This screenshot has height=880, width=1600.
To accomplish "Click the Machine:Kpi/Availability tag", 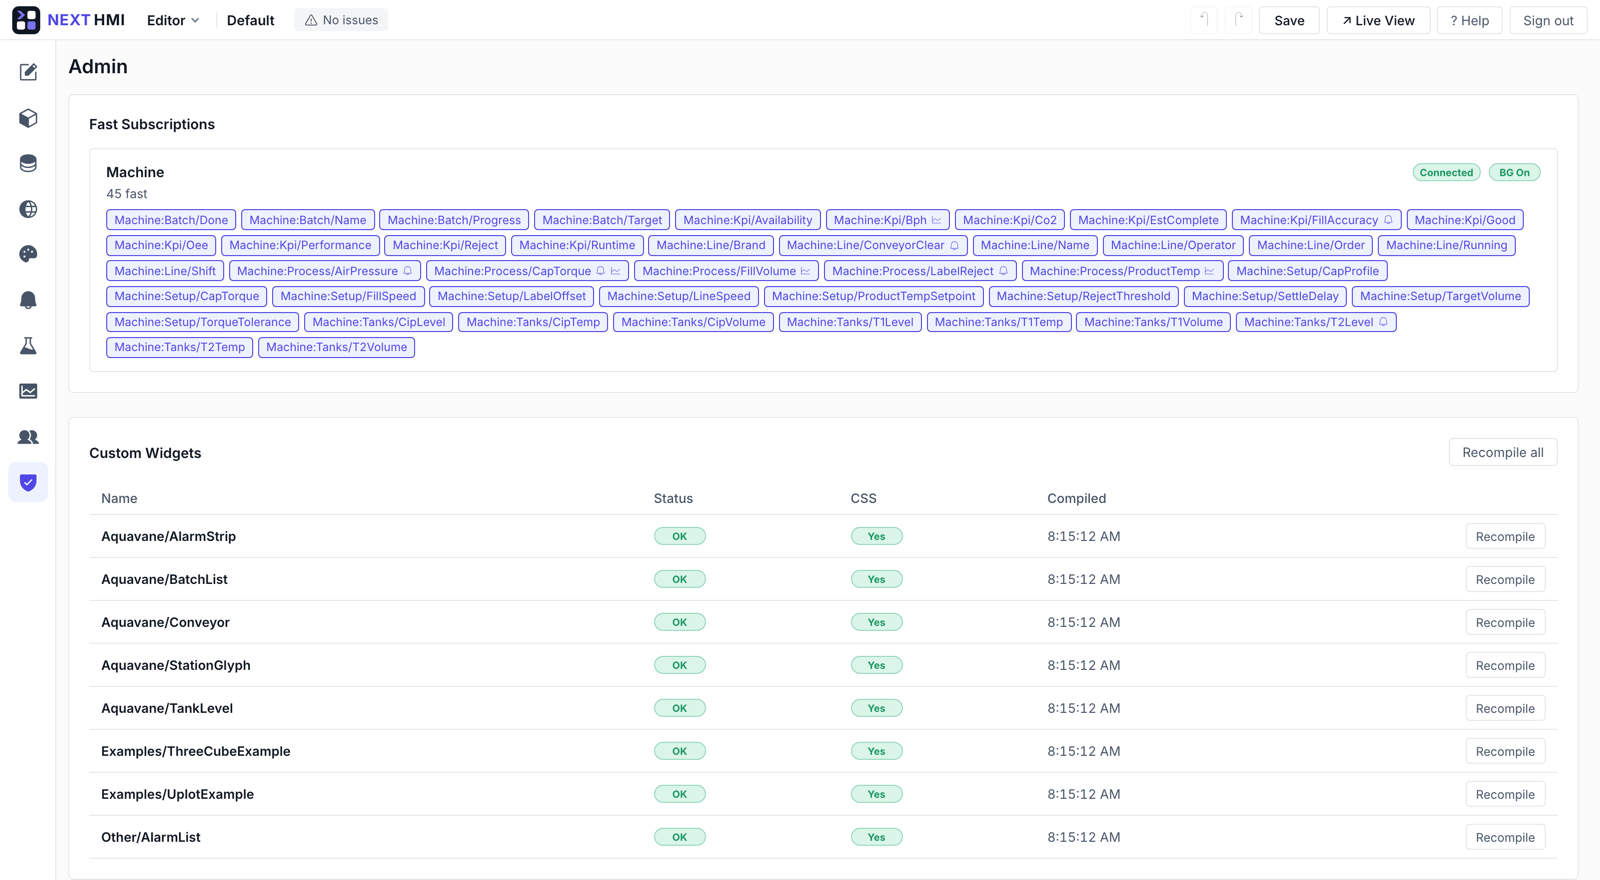I will [x=748, y=220].
